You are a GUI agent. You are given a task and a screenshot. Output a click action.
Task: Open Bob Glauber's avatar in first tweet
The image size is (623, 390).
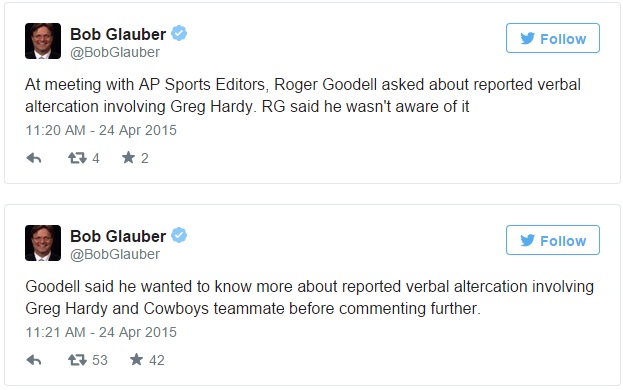pos(43,41)
